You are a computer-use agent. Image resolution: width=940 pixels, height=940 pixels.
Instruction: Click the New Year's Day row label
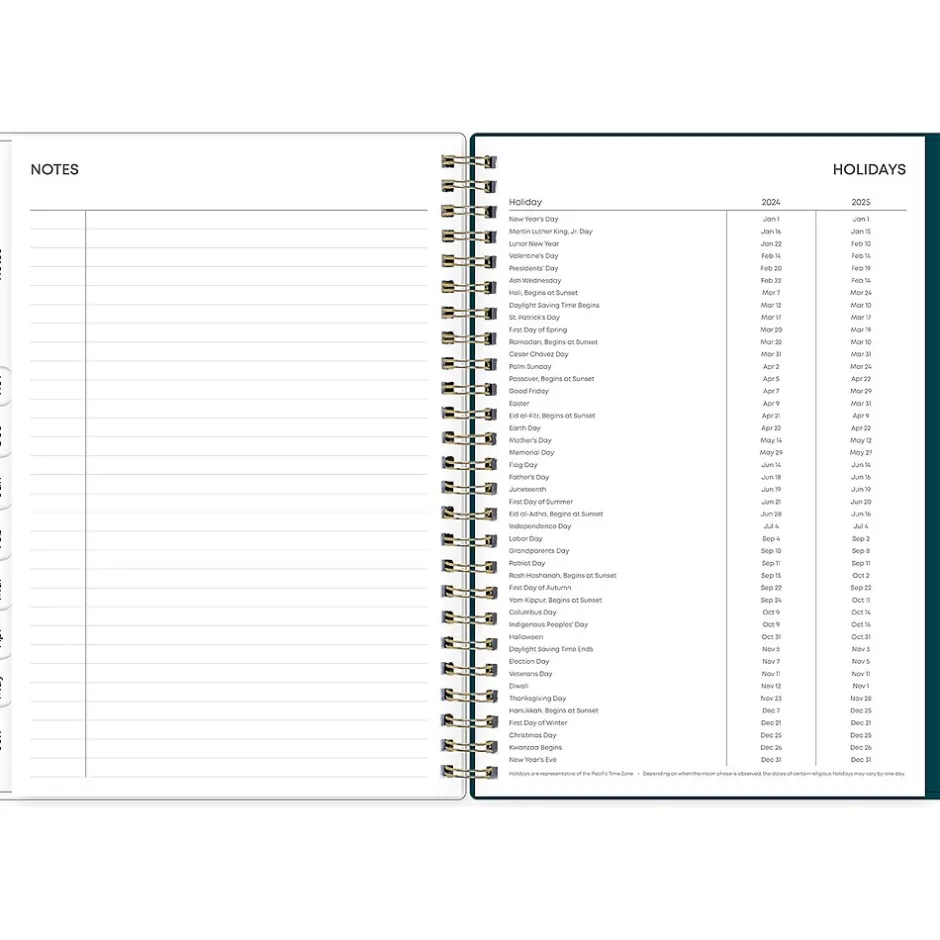[x=533, y=219]
